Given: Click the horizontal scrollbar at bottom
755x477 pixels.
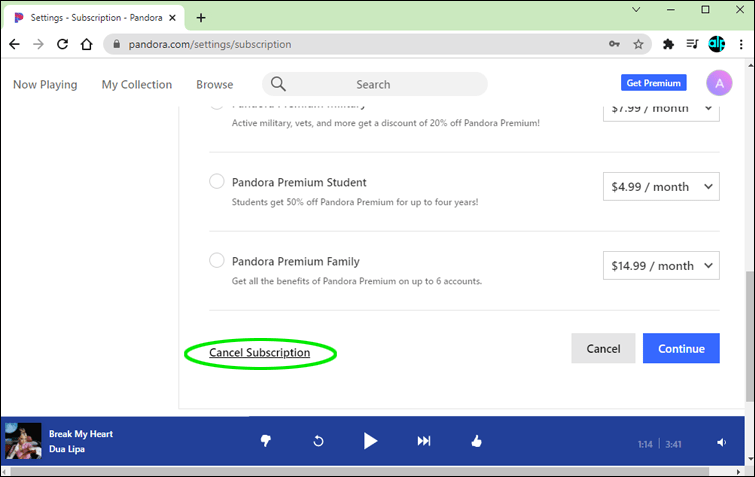Looking at the screenshot, I should (x=360, y=471).
